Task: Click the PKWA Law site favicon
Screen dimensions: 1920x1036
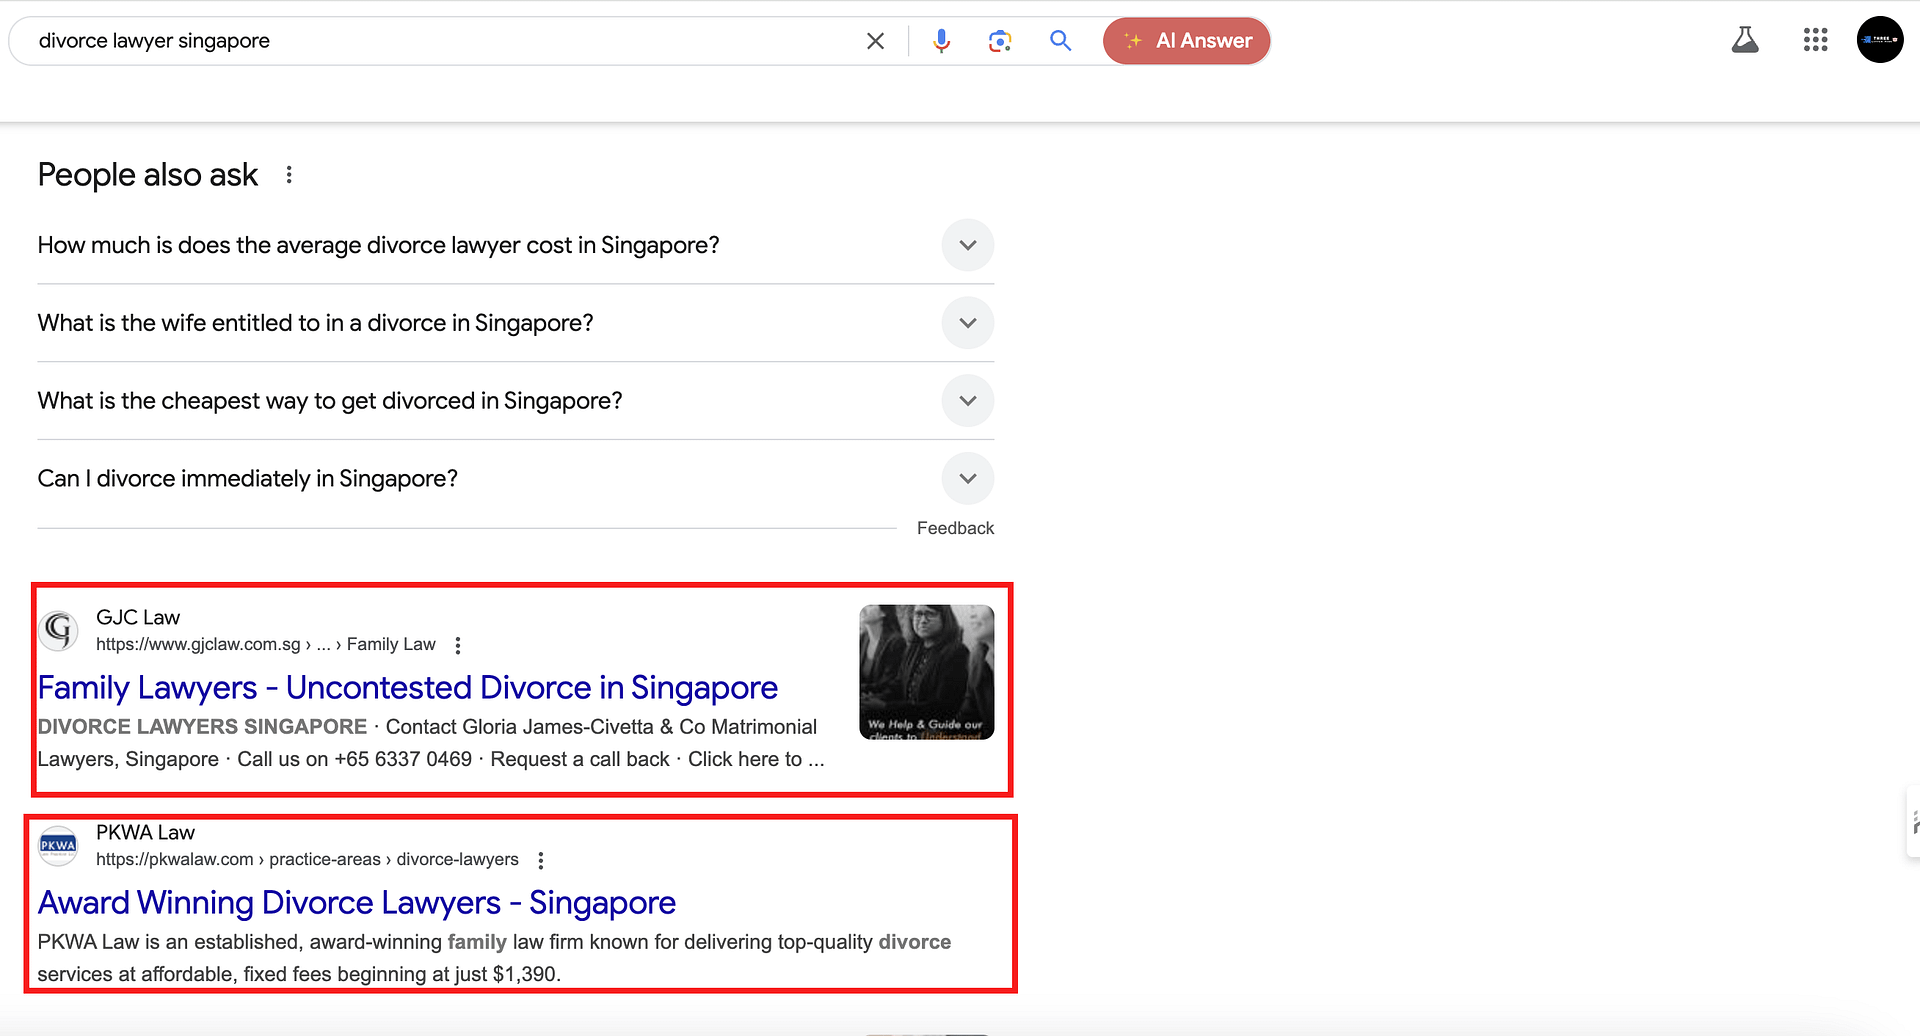Action: 58,845
